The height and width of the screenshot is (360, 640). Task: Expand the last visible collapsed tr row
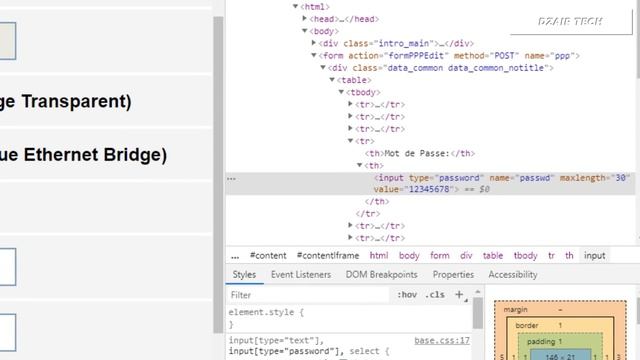[350, 238]
